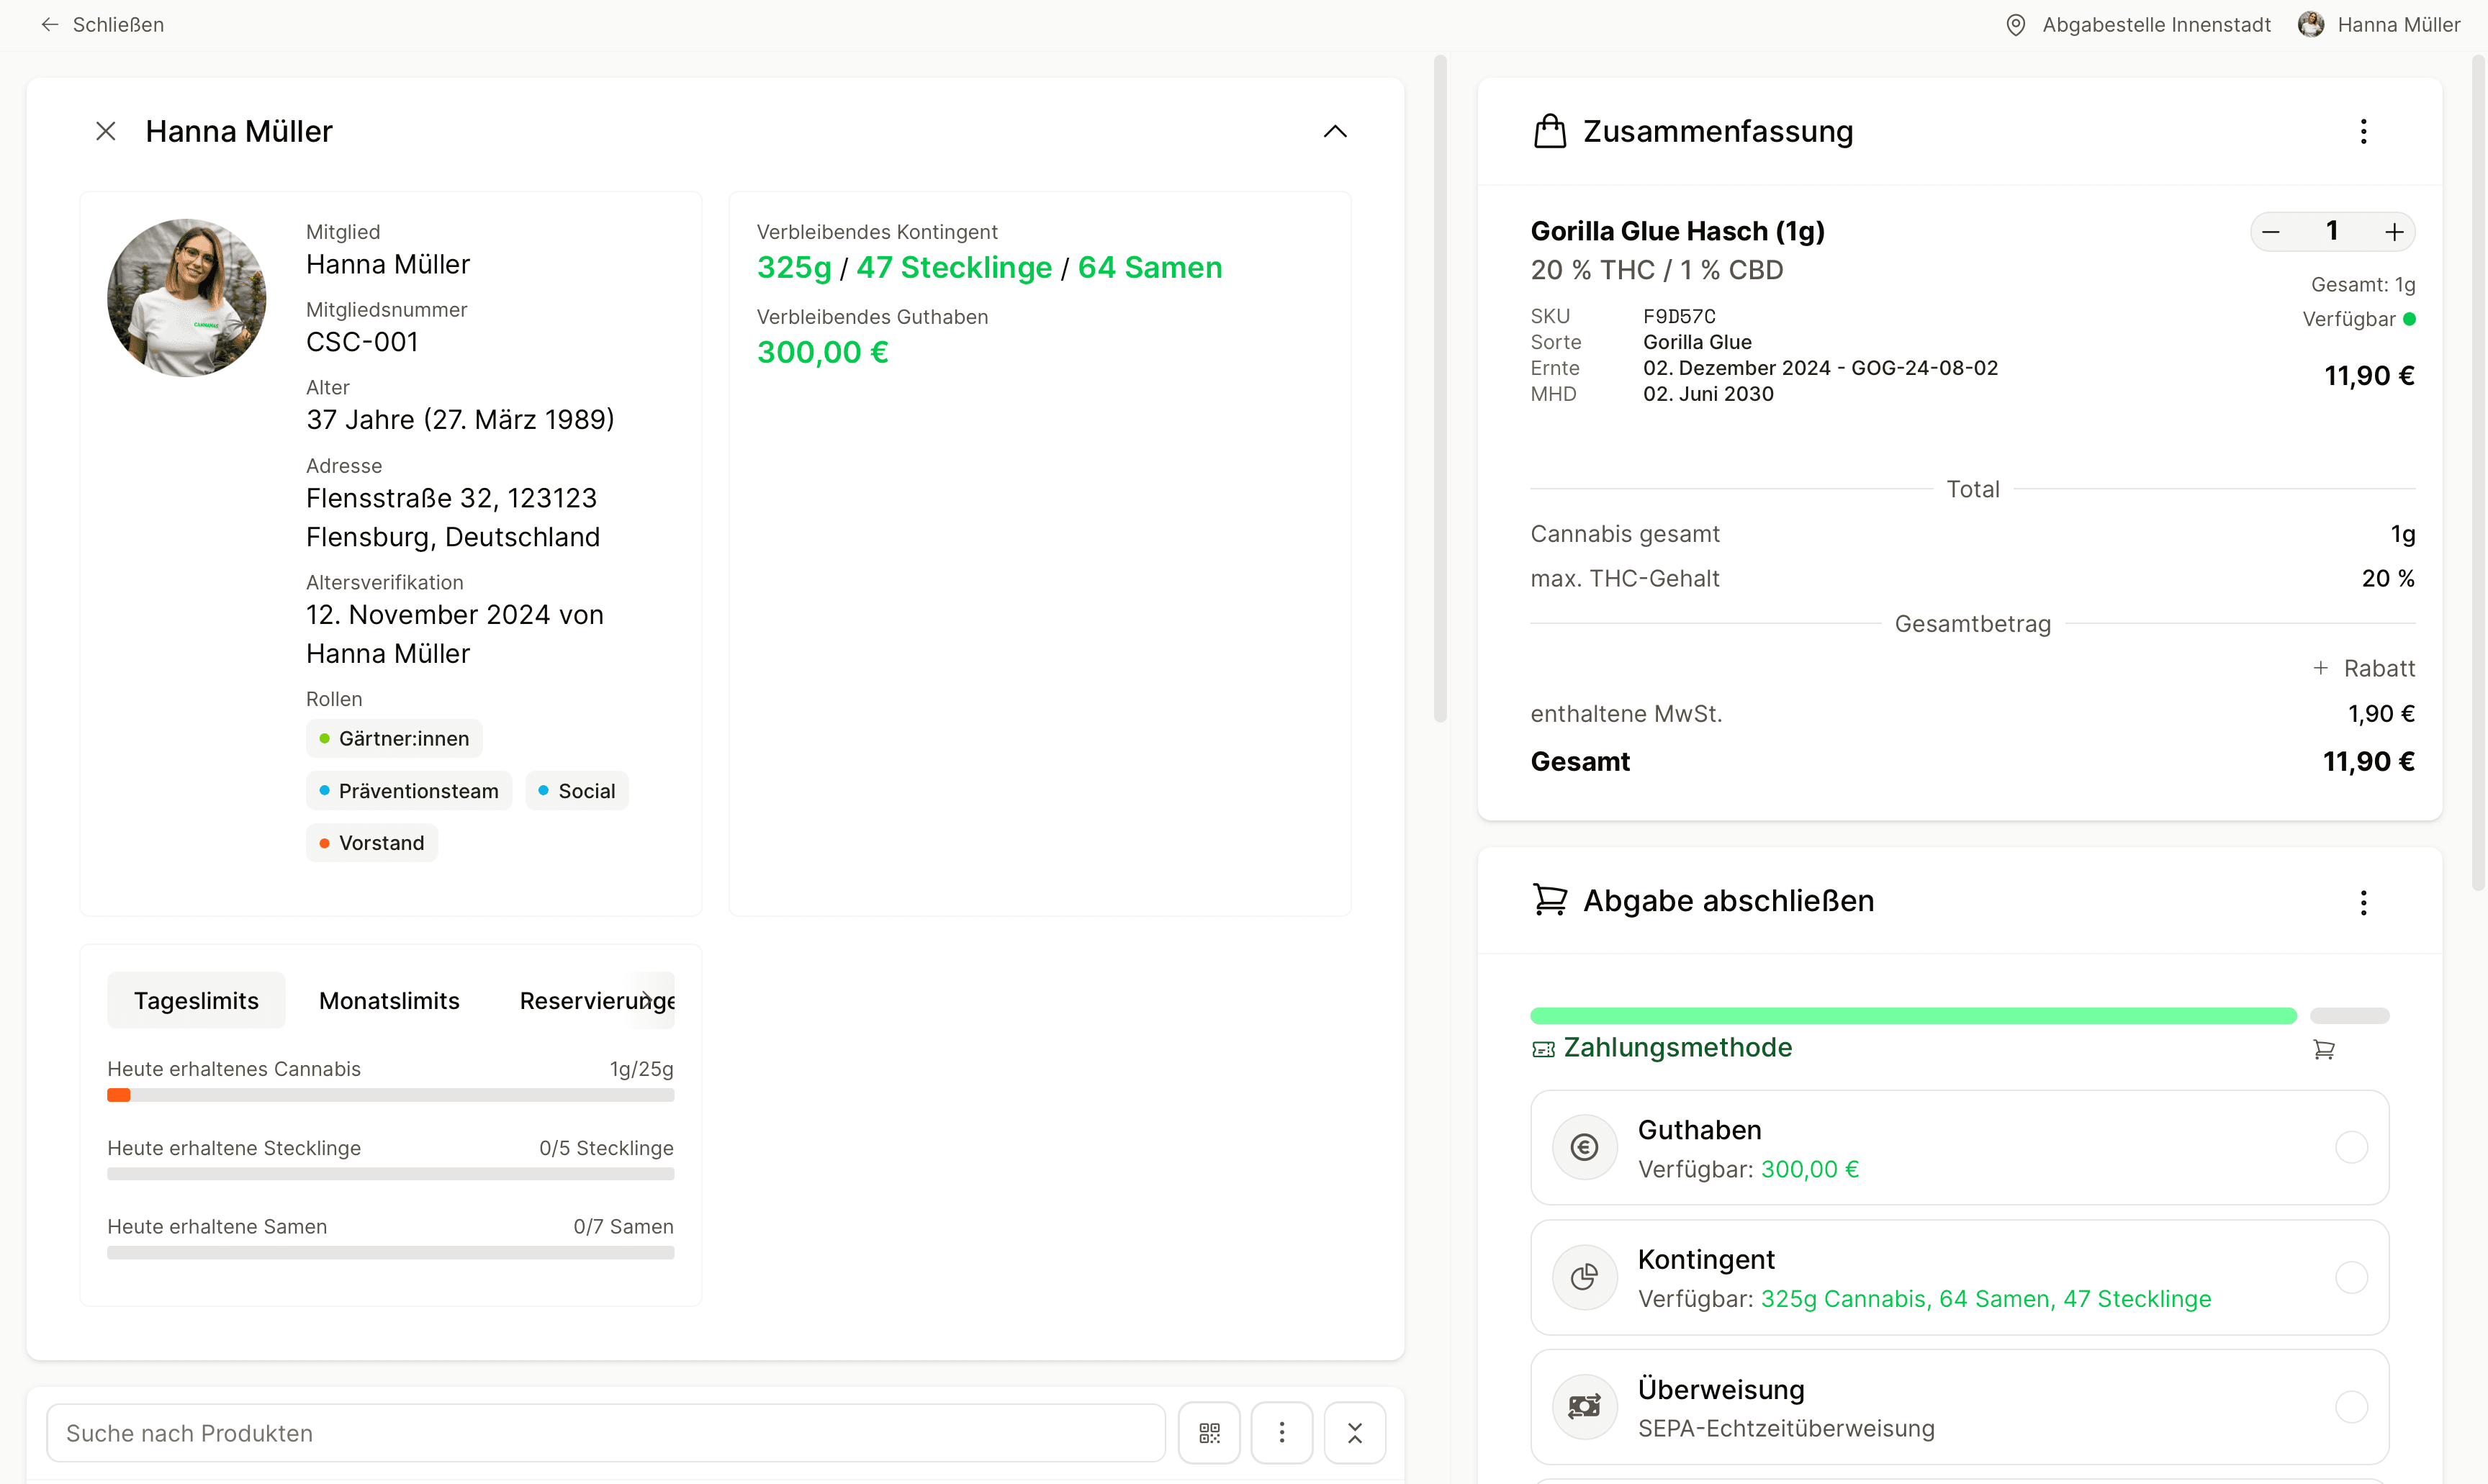Click the Gesamt total 11,90 €
Screen dimensions: 2488x1484
(2368, 761)
